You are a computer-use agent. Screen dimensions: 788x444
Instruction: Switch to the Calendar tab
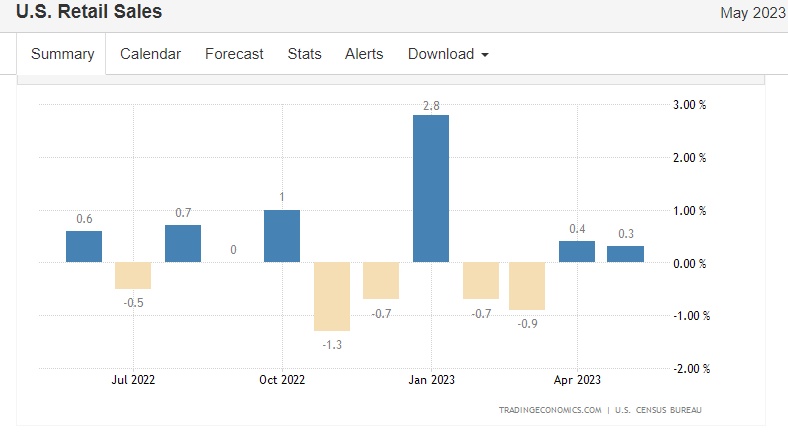[150, 54]
